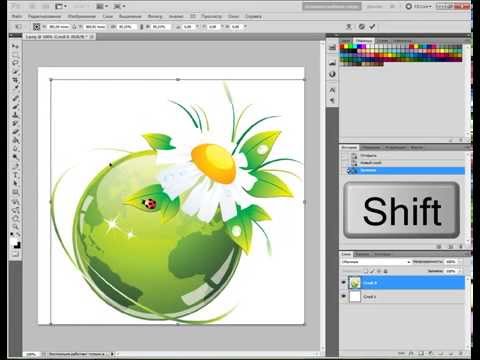Select the reference point location grid

36,26
